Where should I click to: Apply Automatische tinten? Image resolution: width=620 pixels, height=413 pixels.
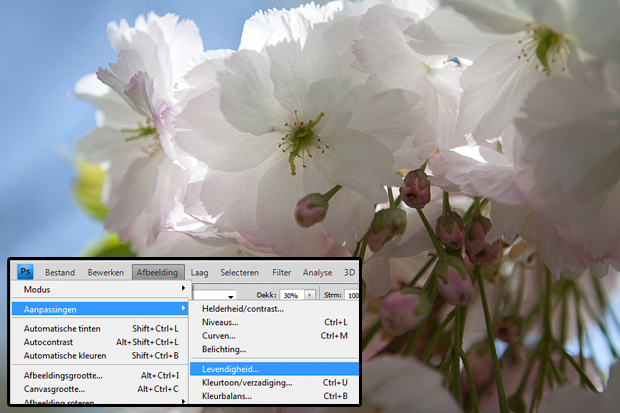point(101,328)
